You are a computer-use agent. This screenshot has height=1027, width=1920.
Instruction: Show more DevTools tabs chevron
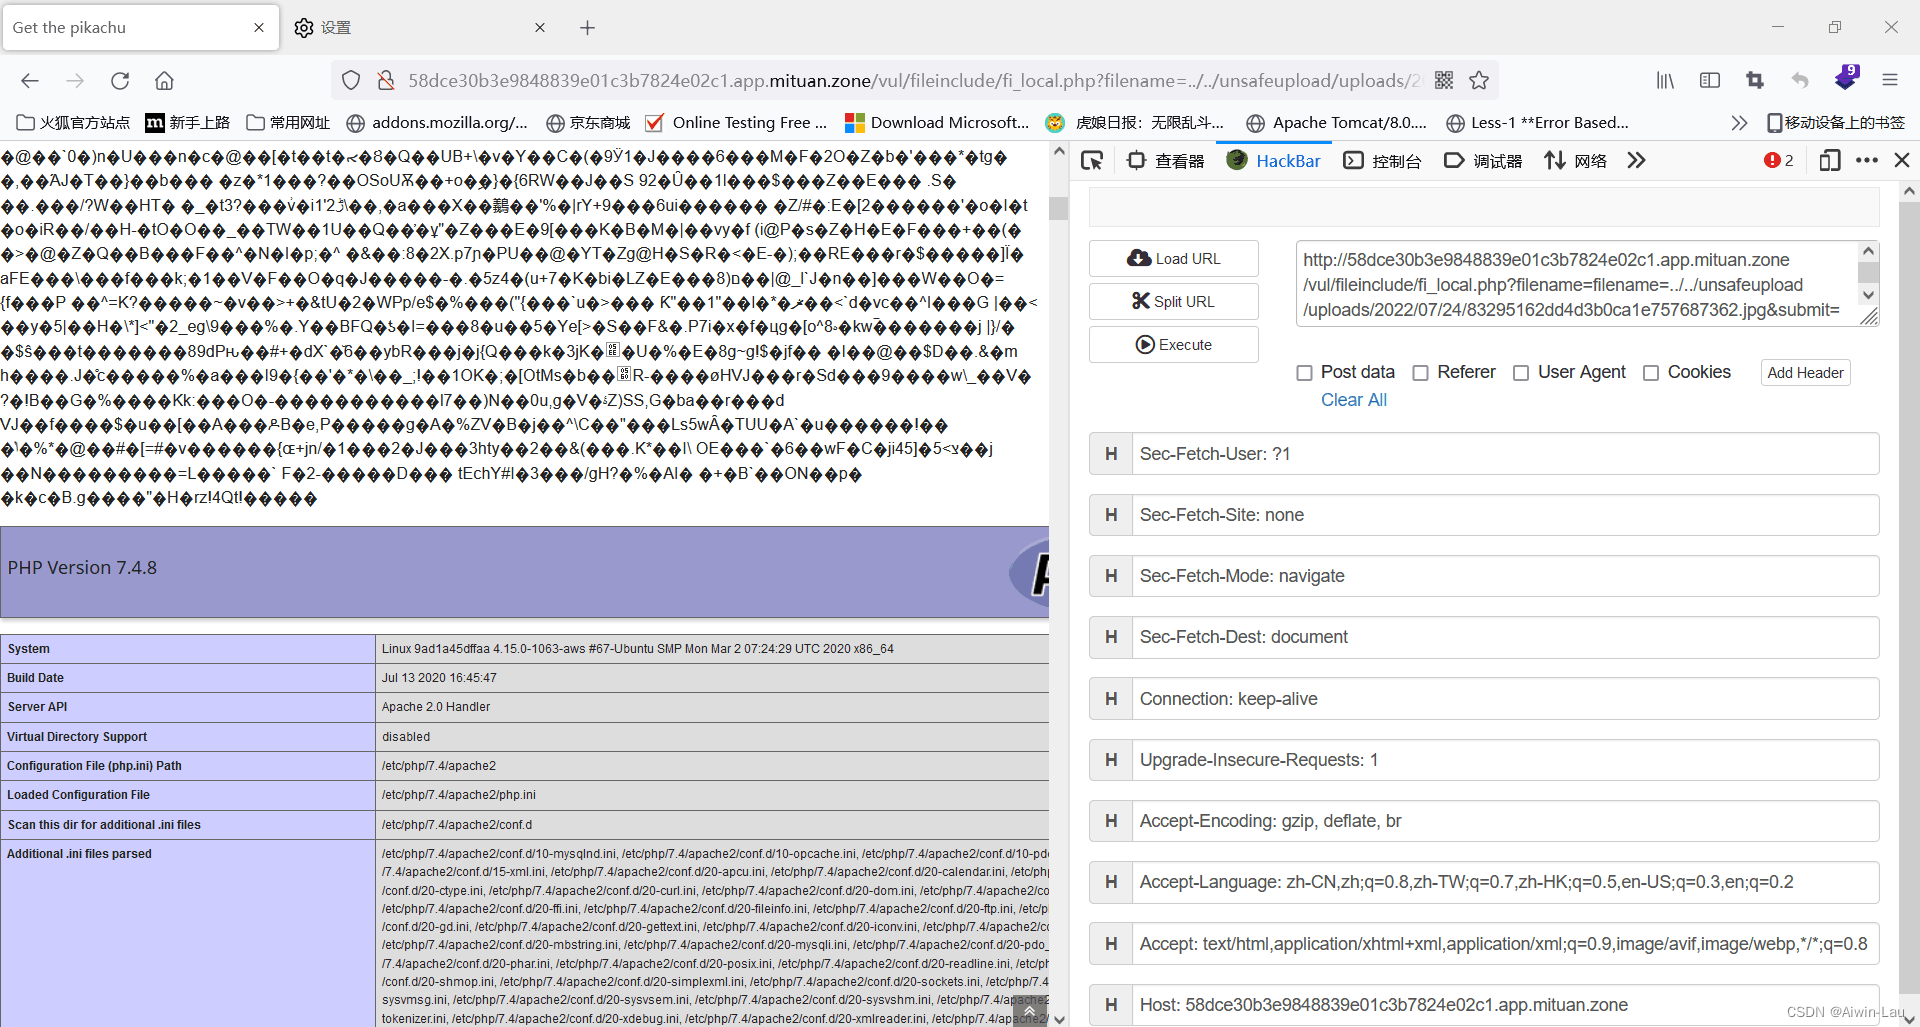pyautogui.click(x=1636, y=161)
